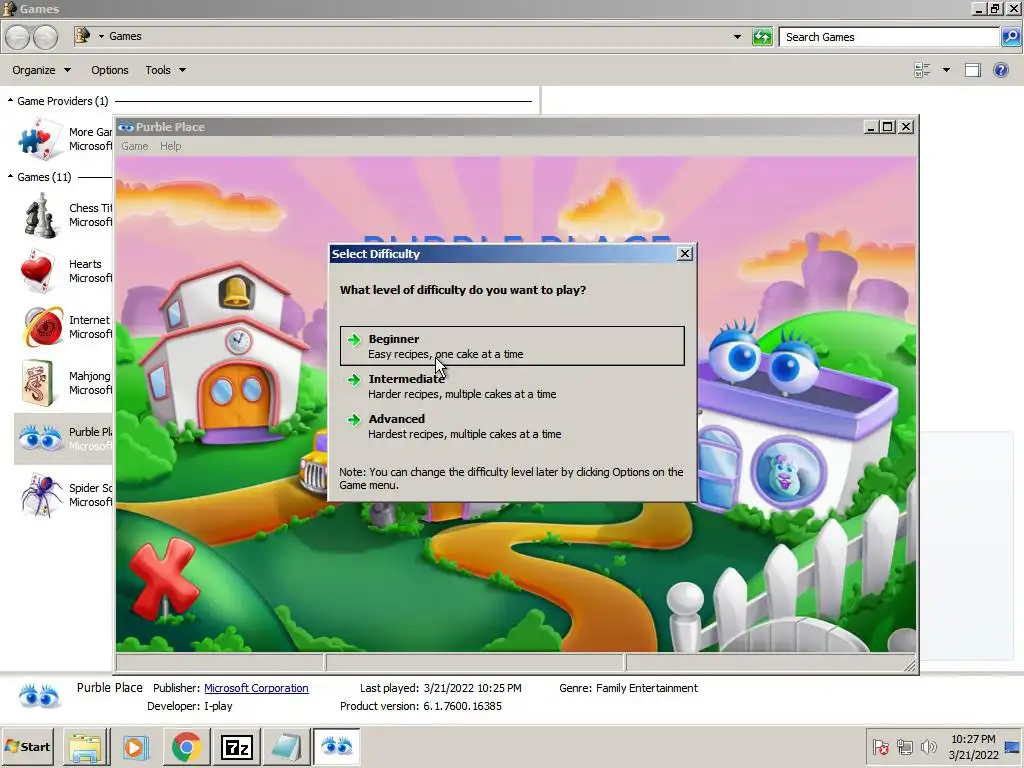Select the Purble Place icon in the list
The image size is (1024, 768).
pyautogui.click(x=40, y=438)
